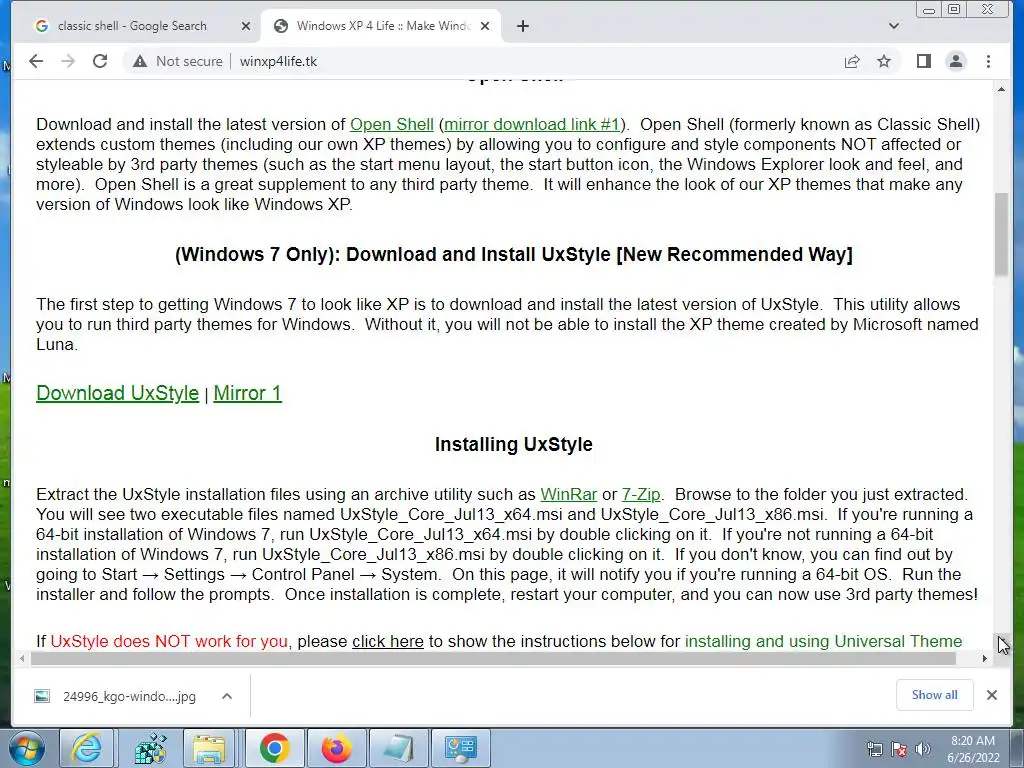Click the 'Installing UxStyle' heading

coord(513,444)
